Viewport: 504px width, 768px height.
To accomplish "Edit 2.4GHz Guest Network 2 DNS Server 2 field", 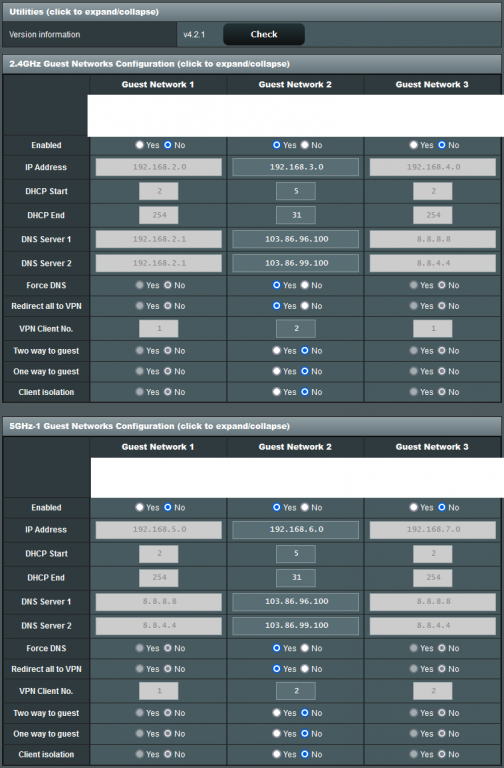I will point(296,263).
